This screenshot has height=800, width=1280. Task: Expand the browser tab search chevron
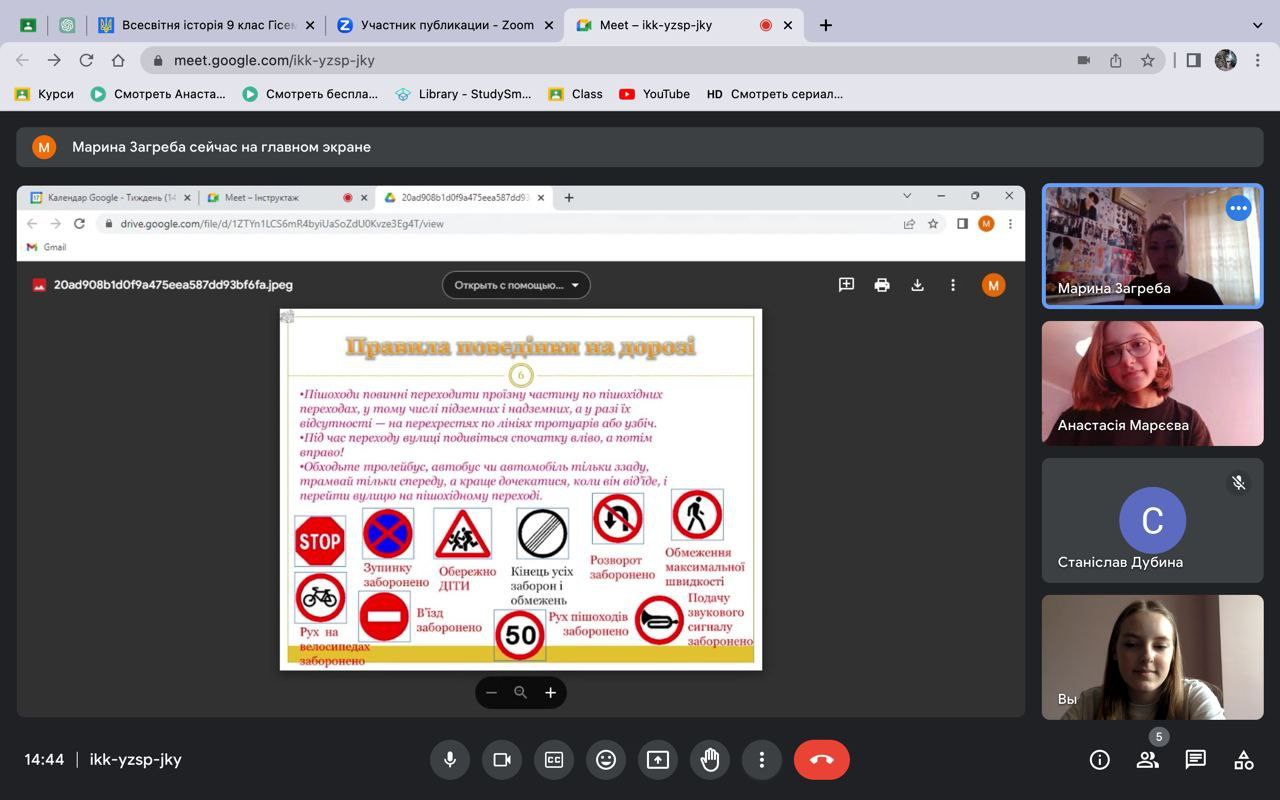pyautogui.click(x=1257, y=25)
